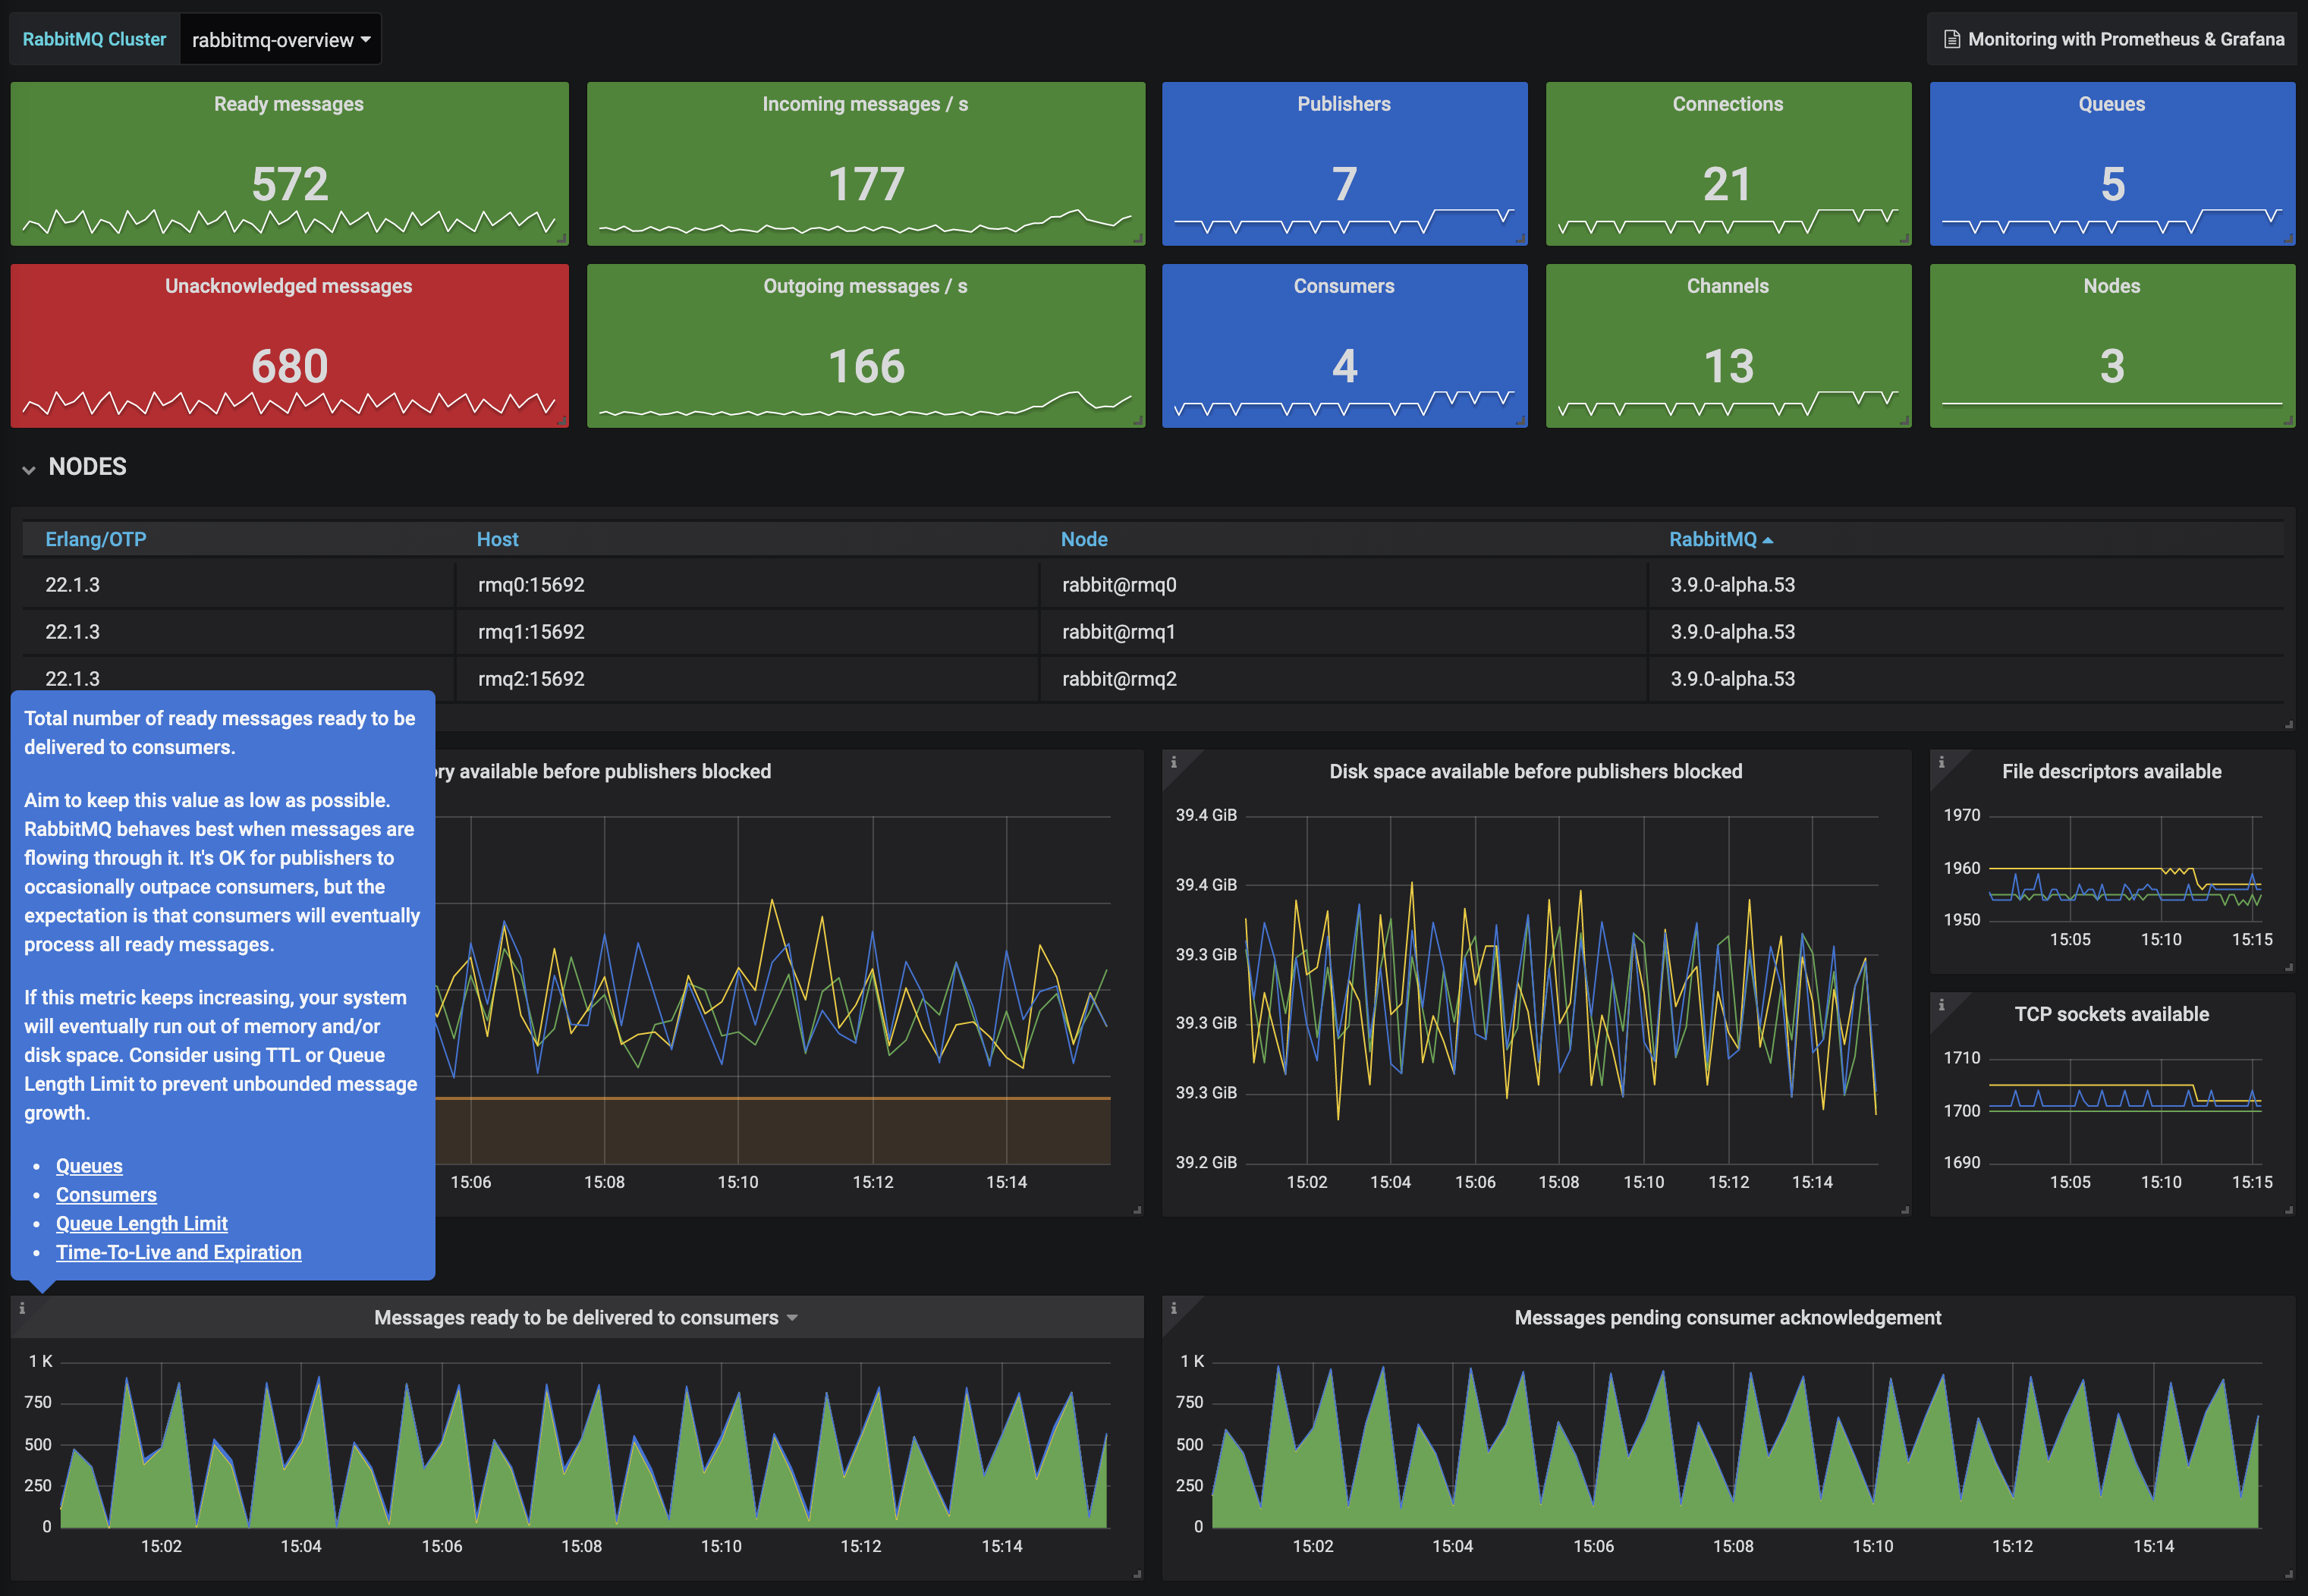Open the Queue Length Limit link
This screenshot has height=1596, width=2308.
[x=141, y=1224]
